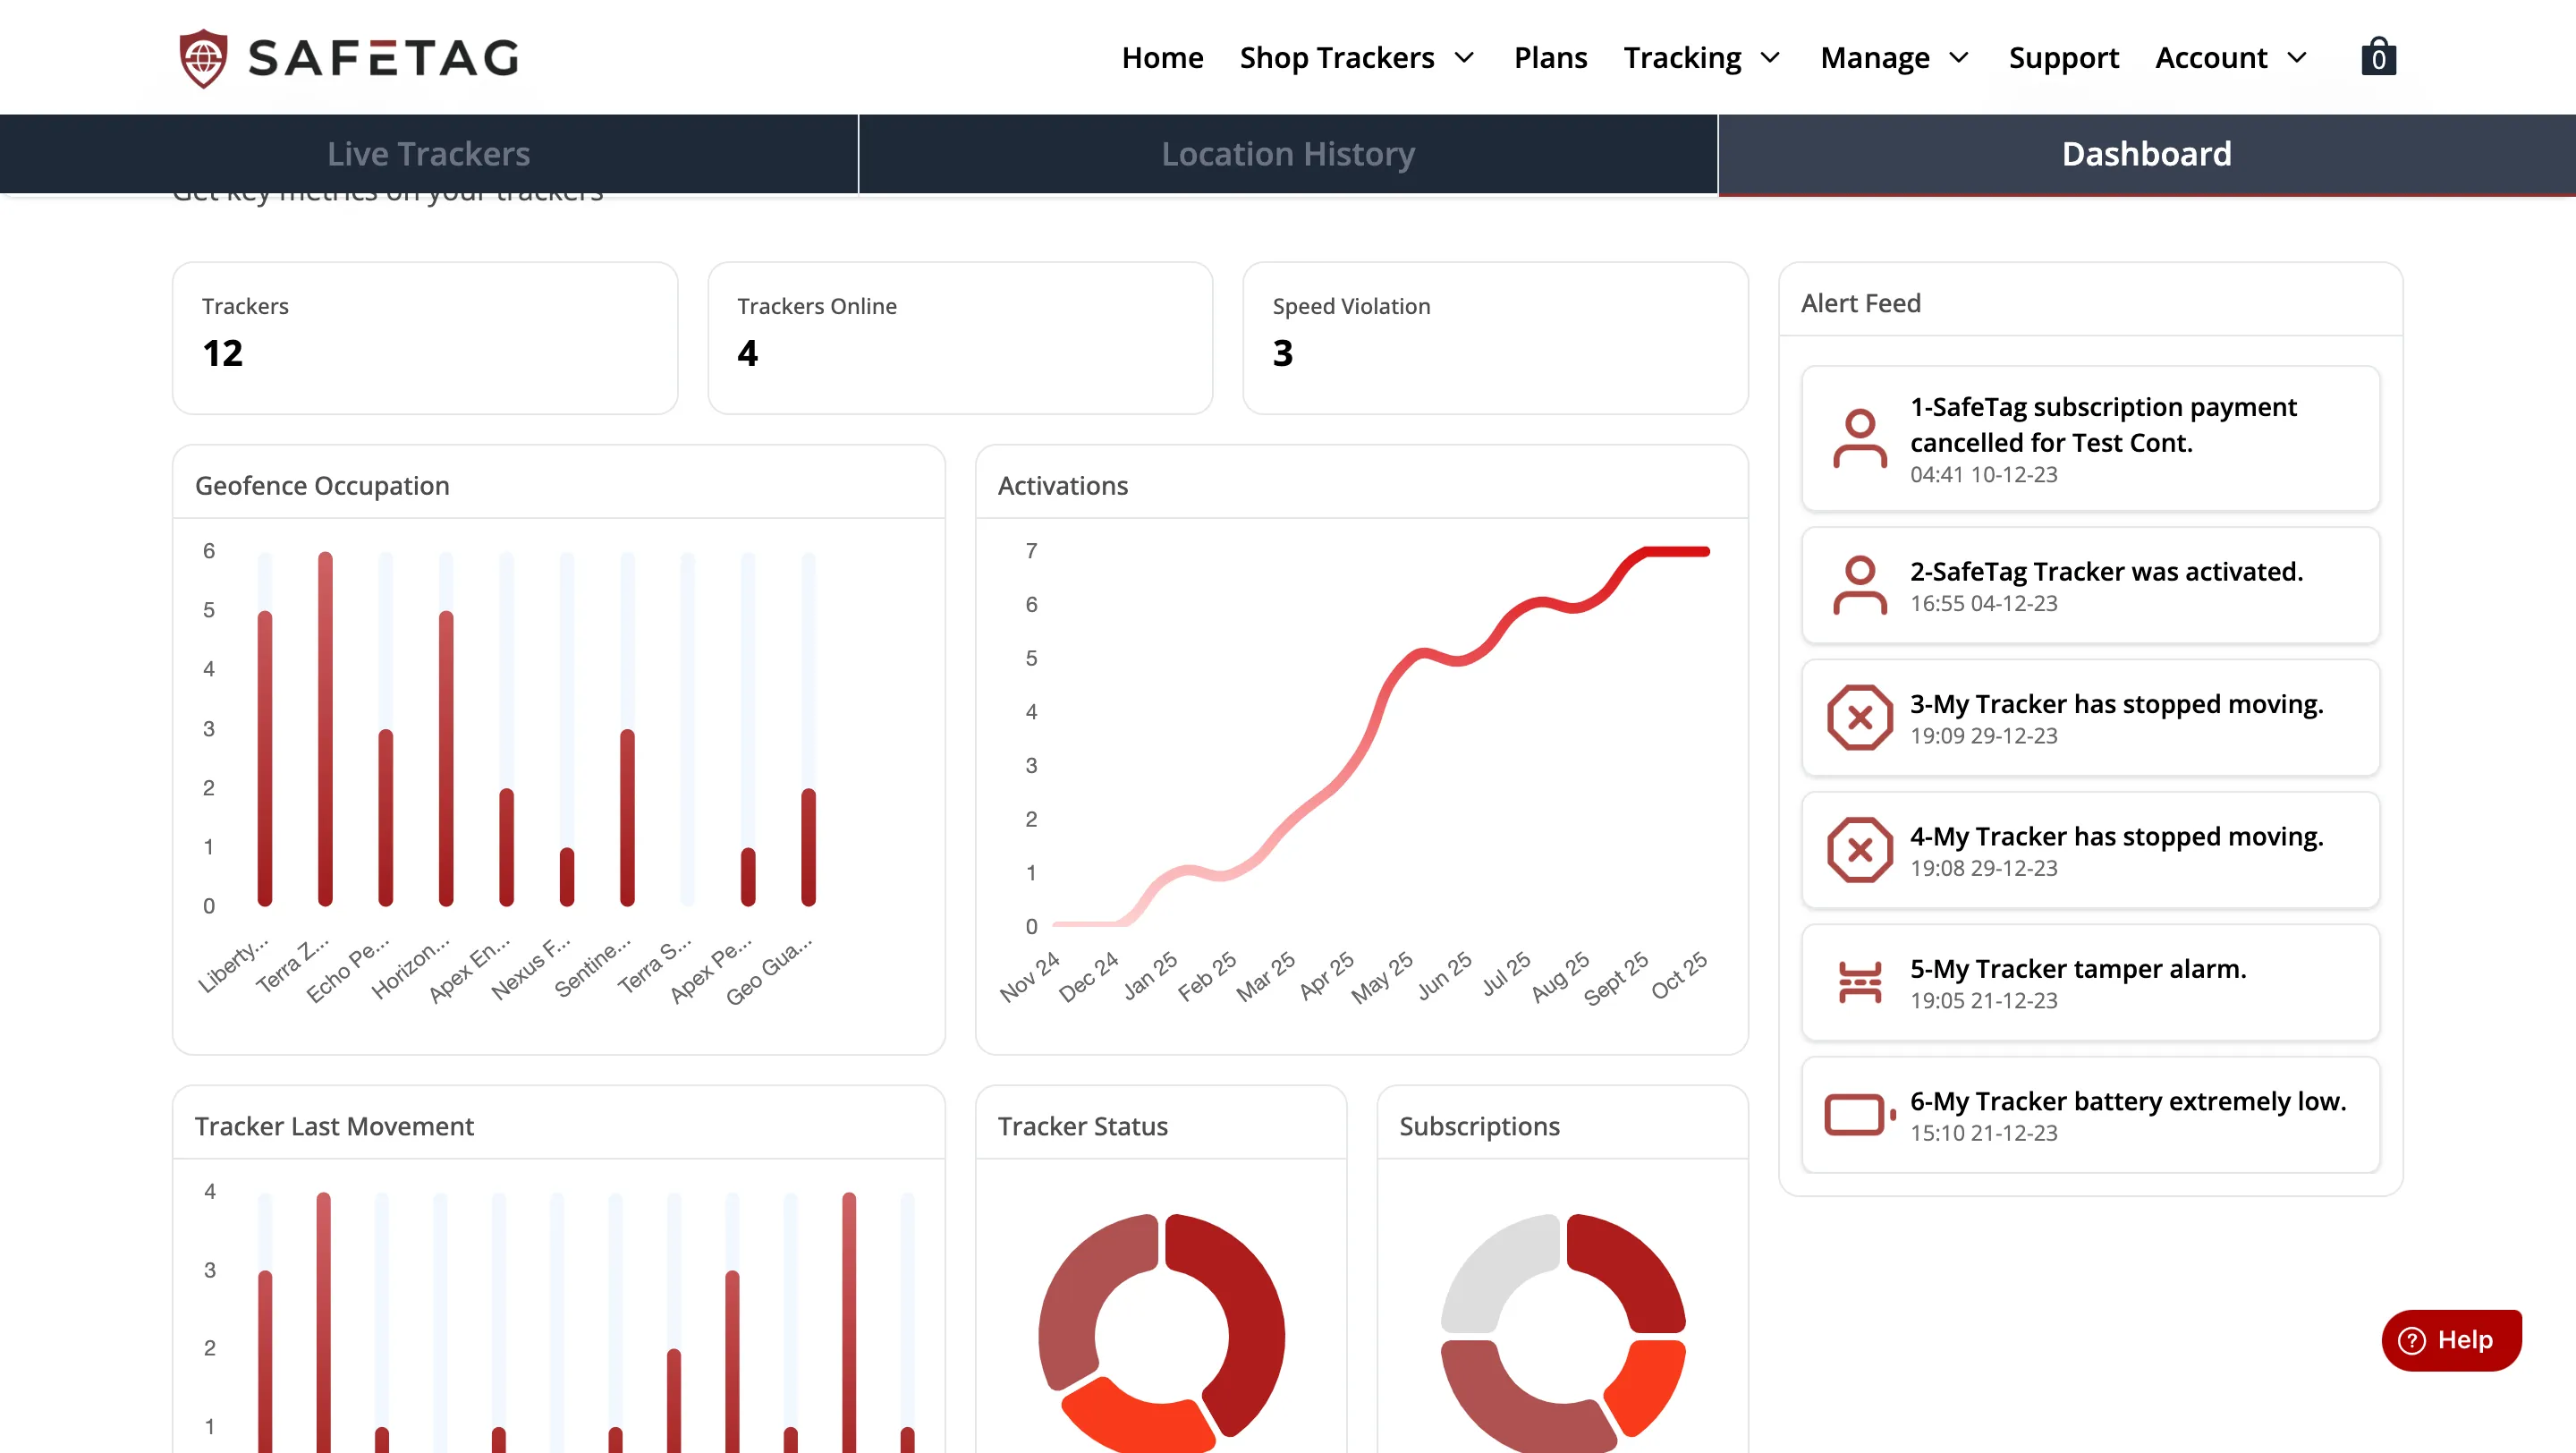Click the Help question mark icon

[2413, 1340]
